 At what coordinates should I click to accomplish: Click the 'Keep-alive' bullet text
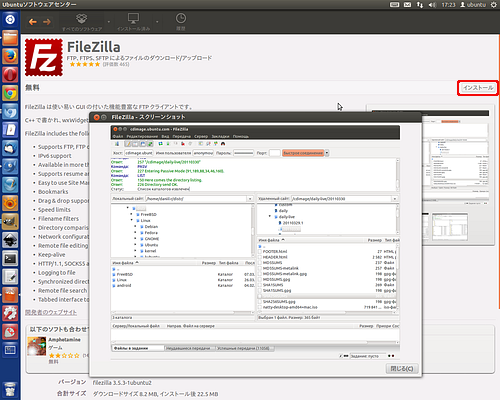[x=52, y=255]
